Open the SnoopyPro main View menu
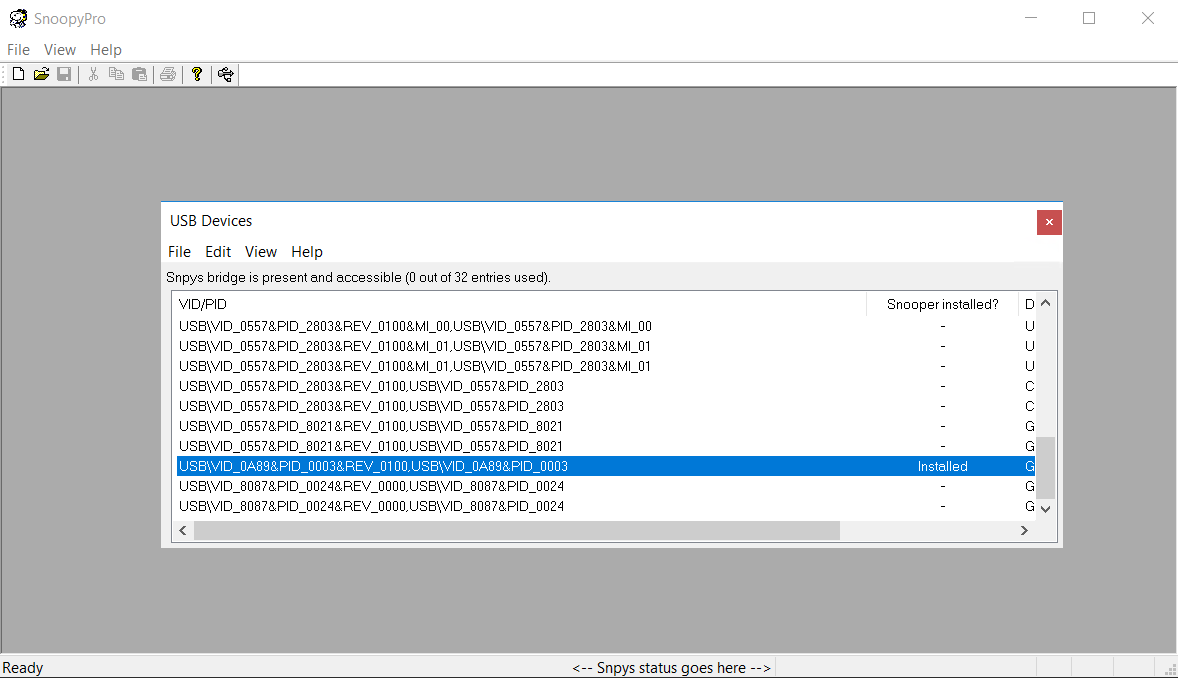This screenshot has width=1178, height=678. pyautogui.click(x=60, y=50)
